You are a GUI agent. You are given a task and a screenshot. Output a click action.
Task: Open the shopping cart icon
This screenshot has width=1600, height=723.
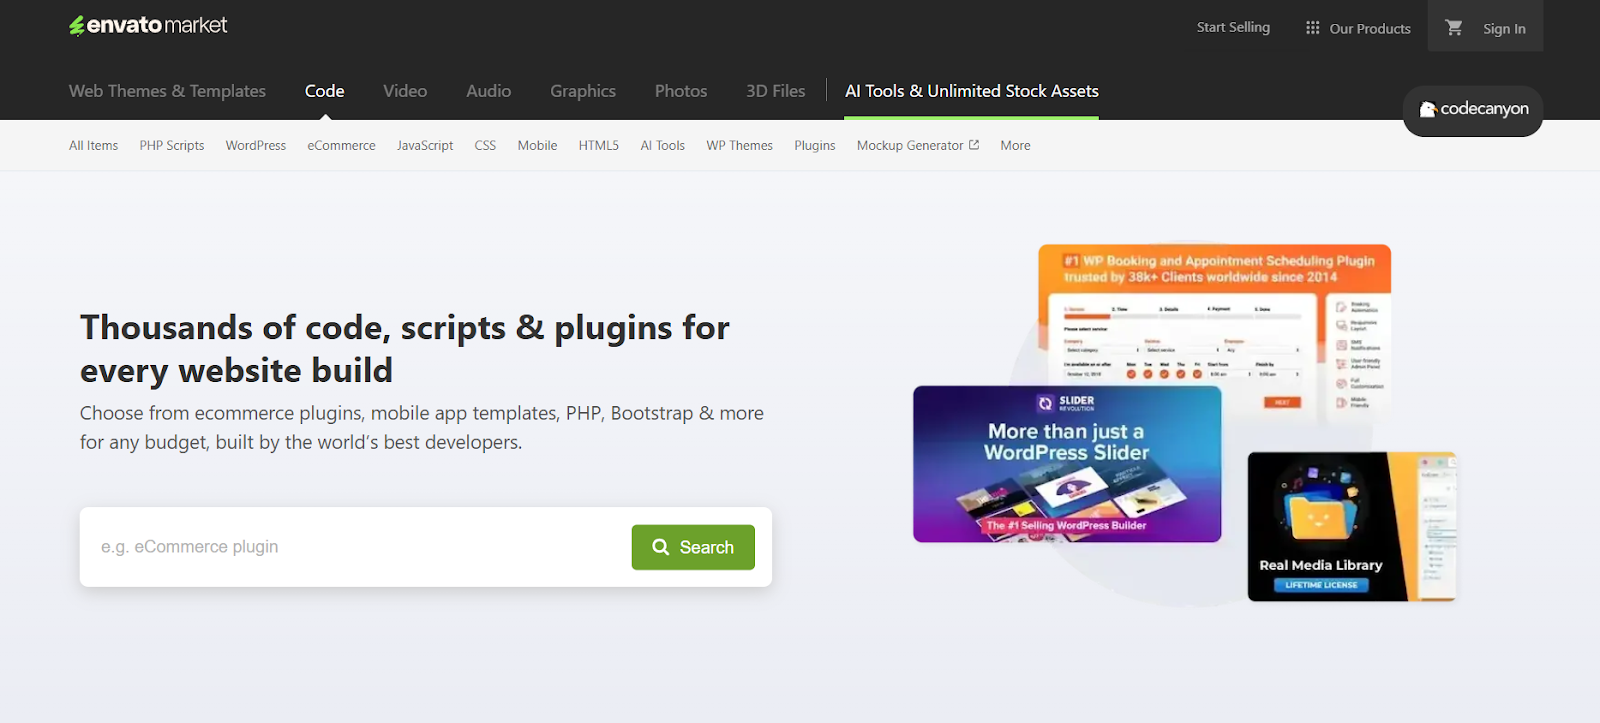tap(1454, 28)
